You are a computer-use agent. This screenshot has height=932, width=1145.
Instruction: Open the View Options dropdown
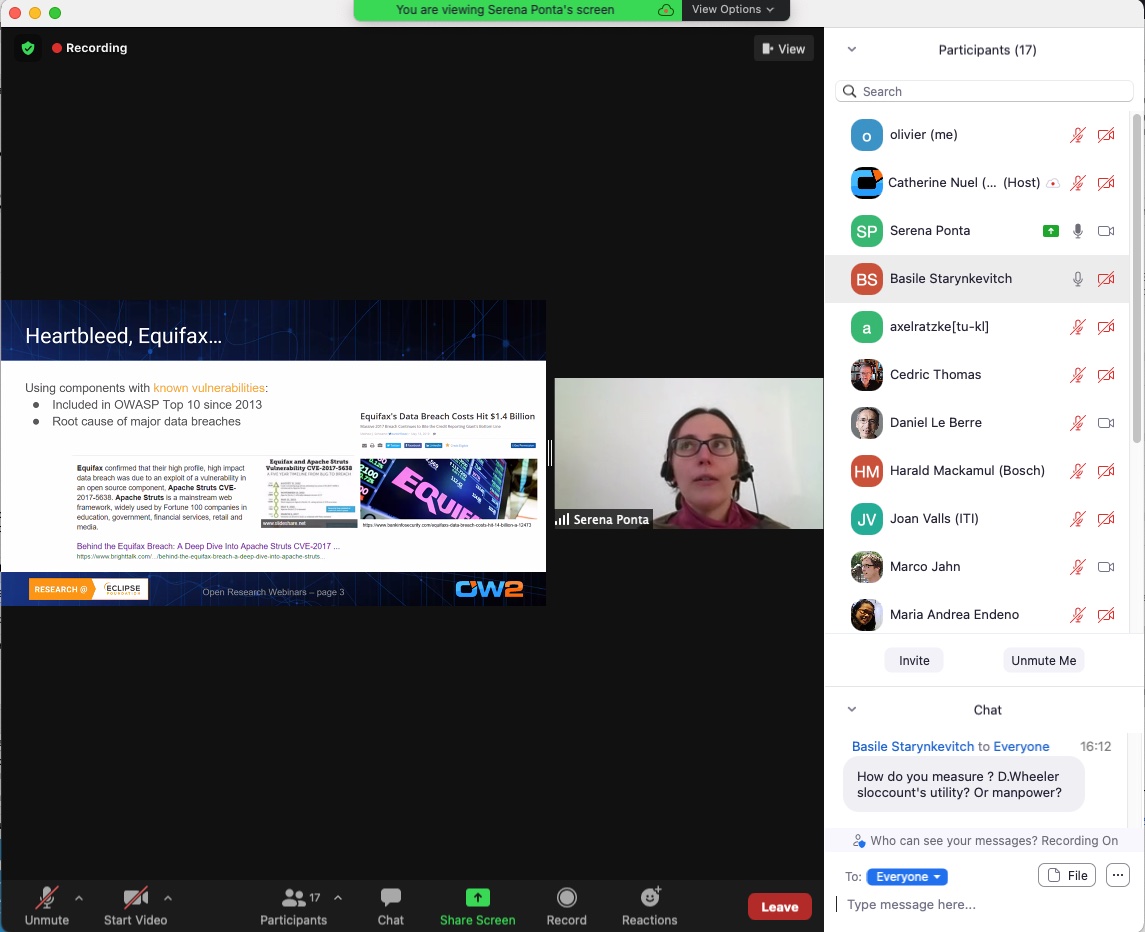click(732, 9)
